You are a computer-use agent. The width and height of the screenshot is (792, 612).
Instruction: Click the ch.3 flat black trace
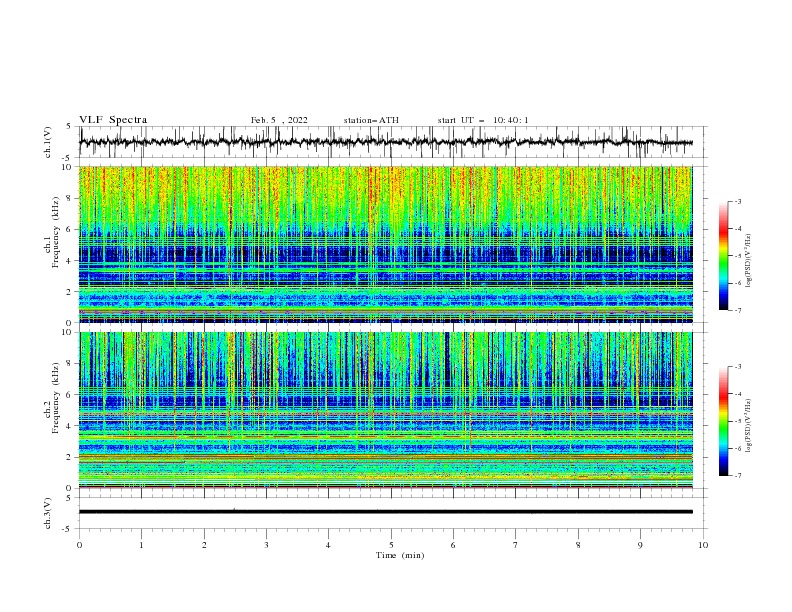click(385, 512)
